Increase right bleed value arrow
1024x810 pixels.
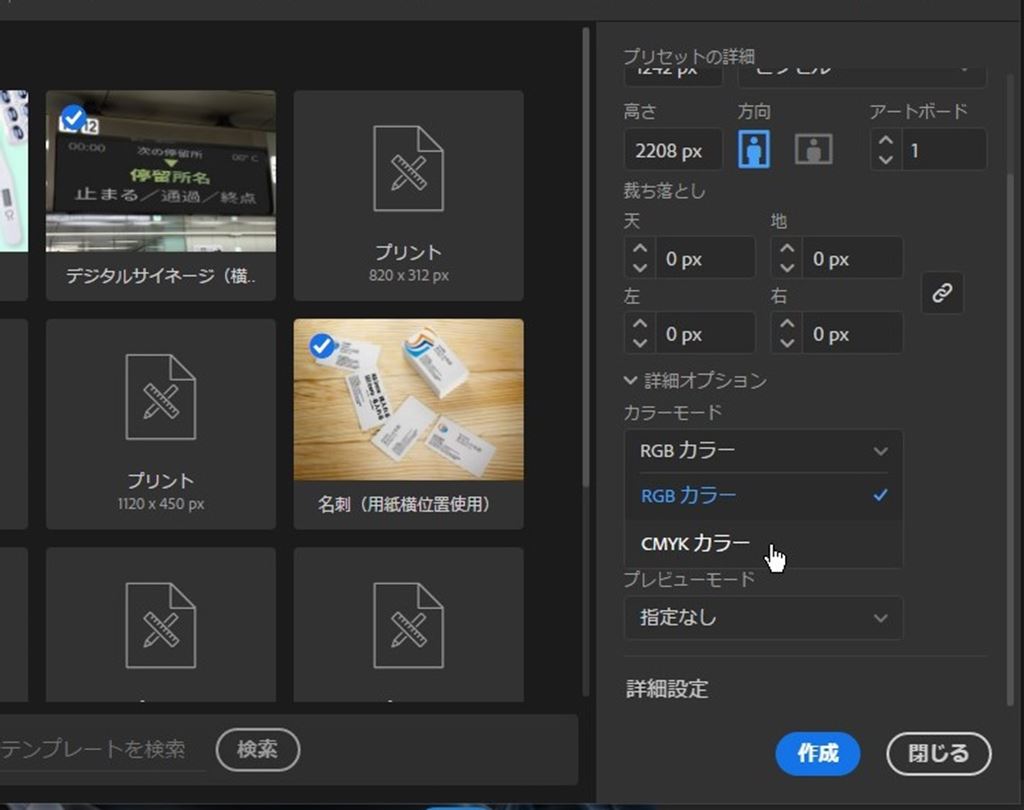(x=787, y=325)
